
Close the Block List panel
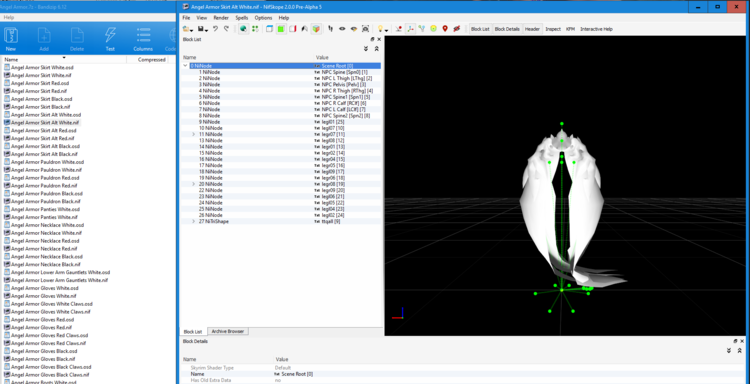point(379,39)
